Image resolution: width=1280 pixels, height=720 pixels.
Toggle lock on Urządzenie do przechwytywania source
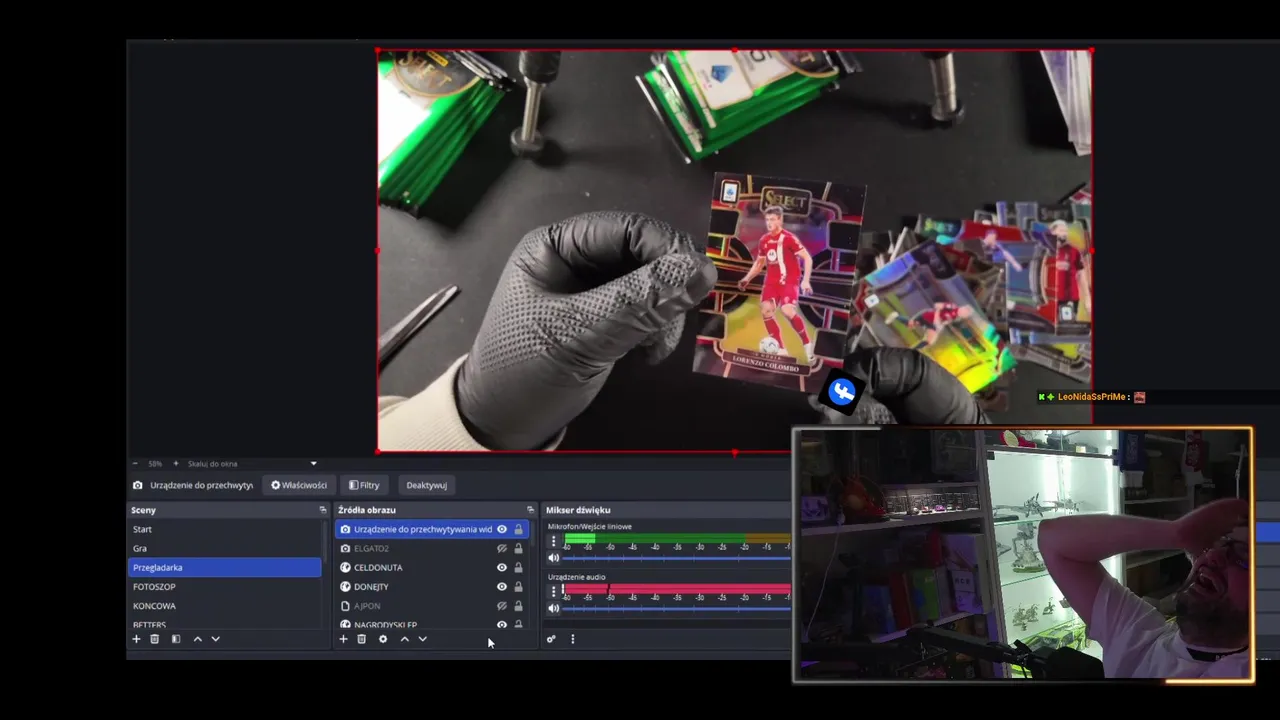point(518,529)
